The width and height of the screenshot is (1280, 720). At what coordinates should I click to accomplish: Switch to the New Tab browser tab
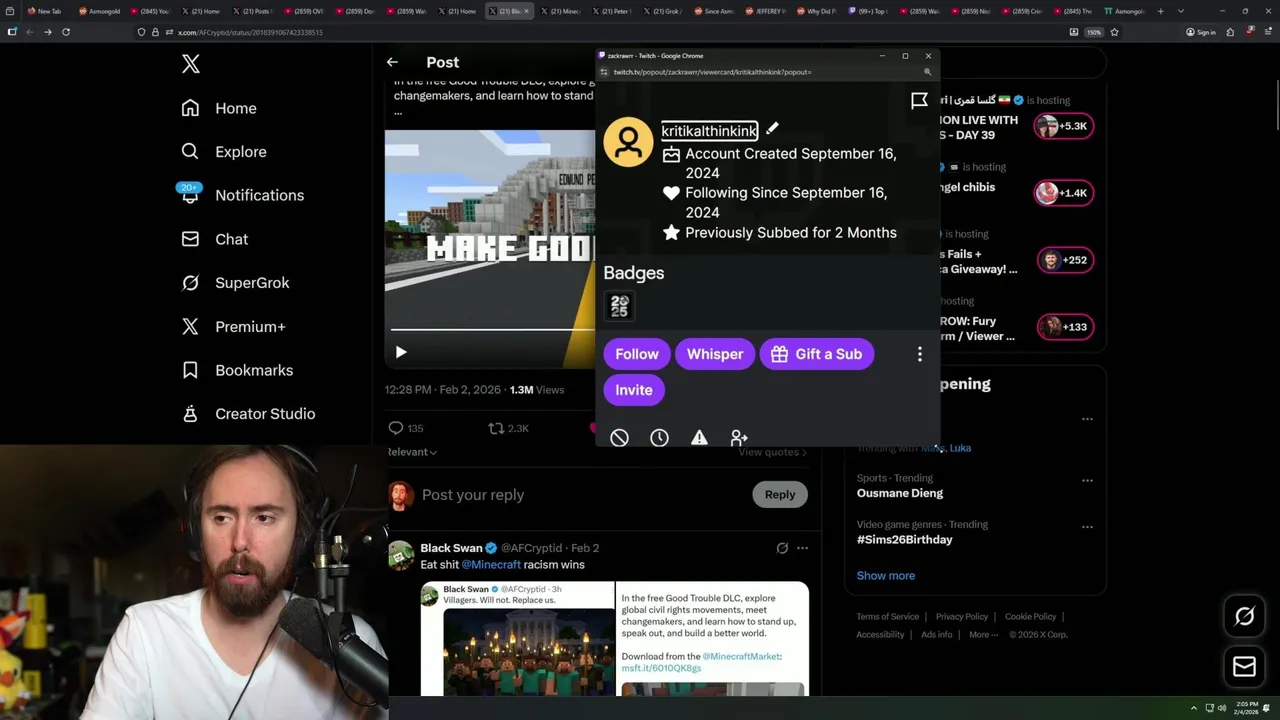coord(43,11)
